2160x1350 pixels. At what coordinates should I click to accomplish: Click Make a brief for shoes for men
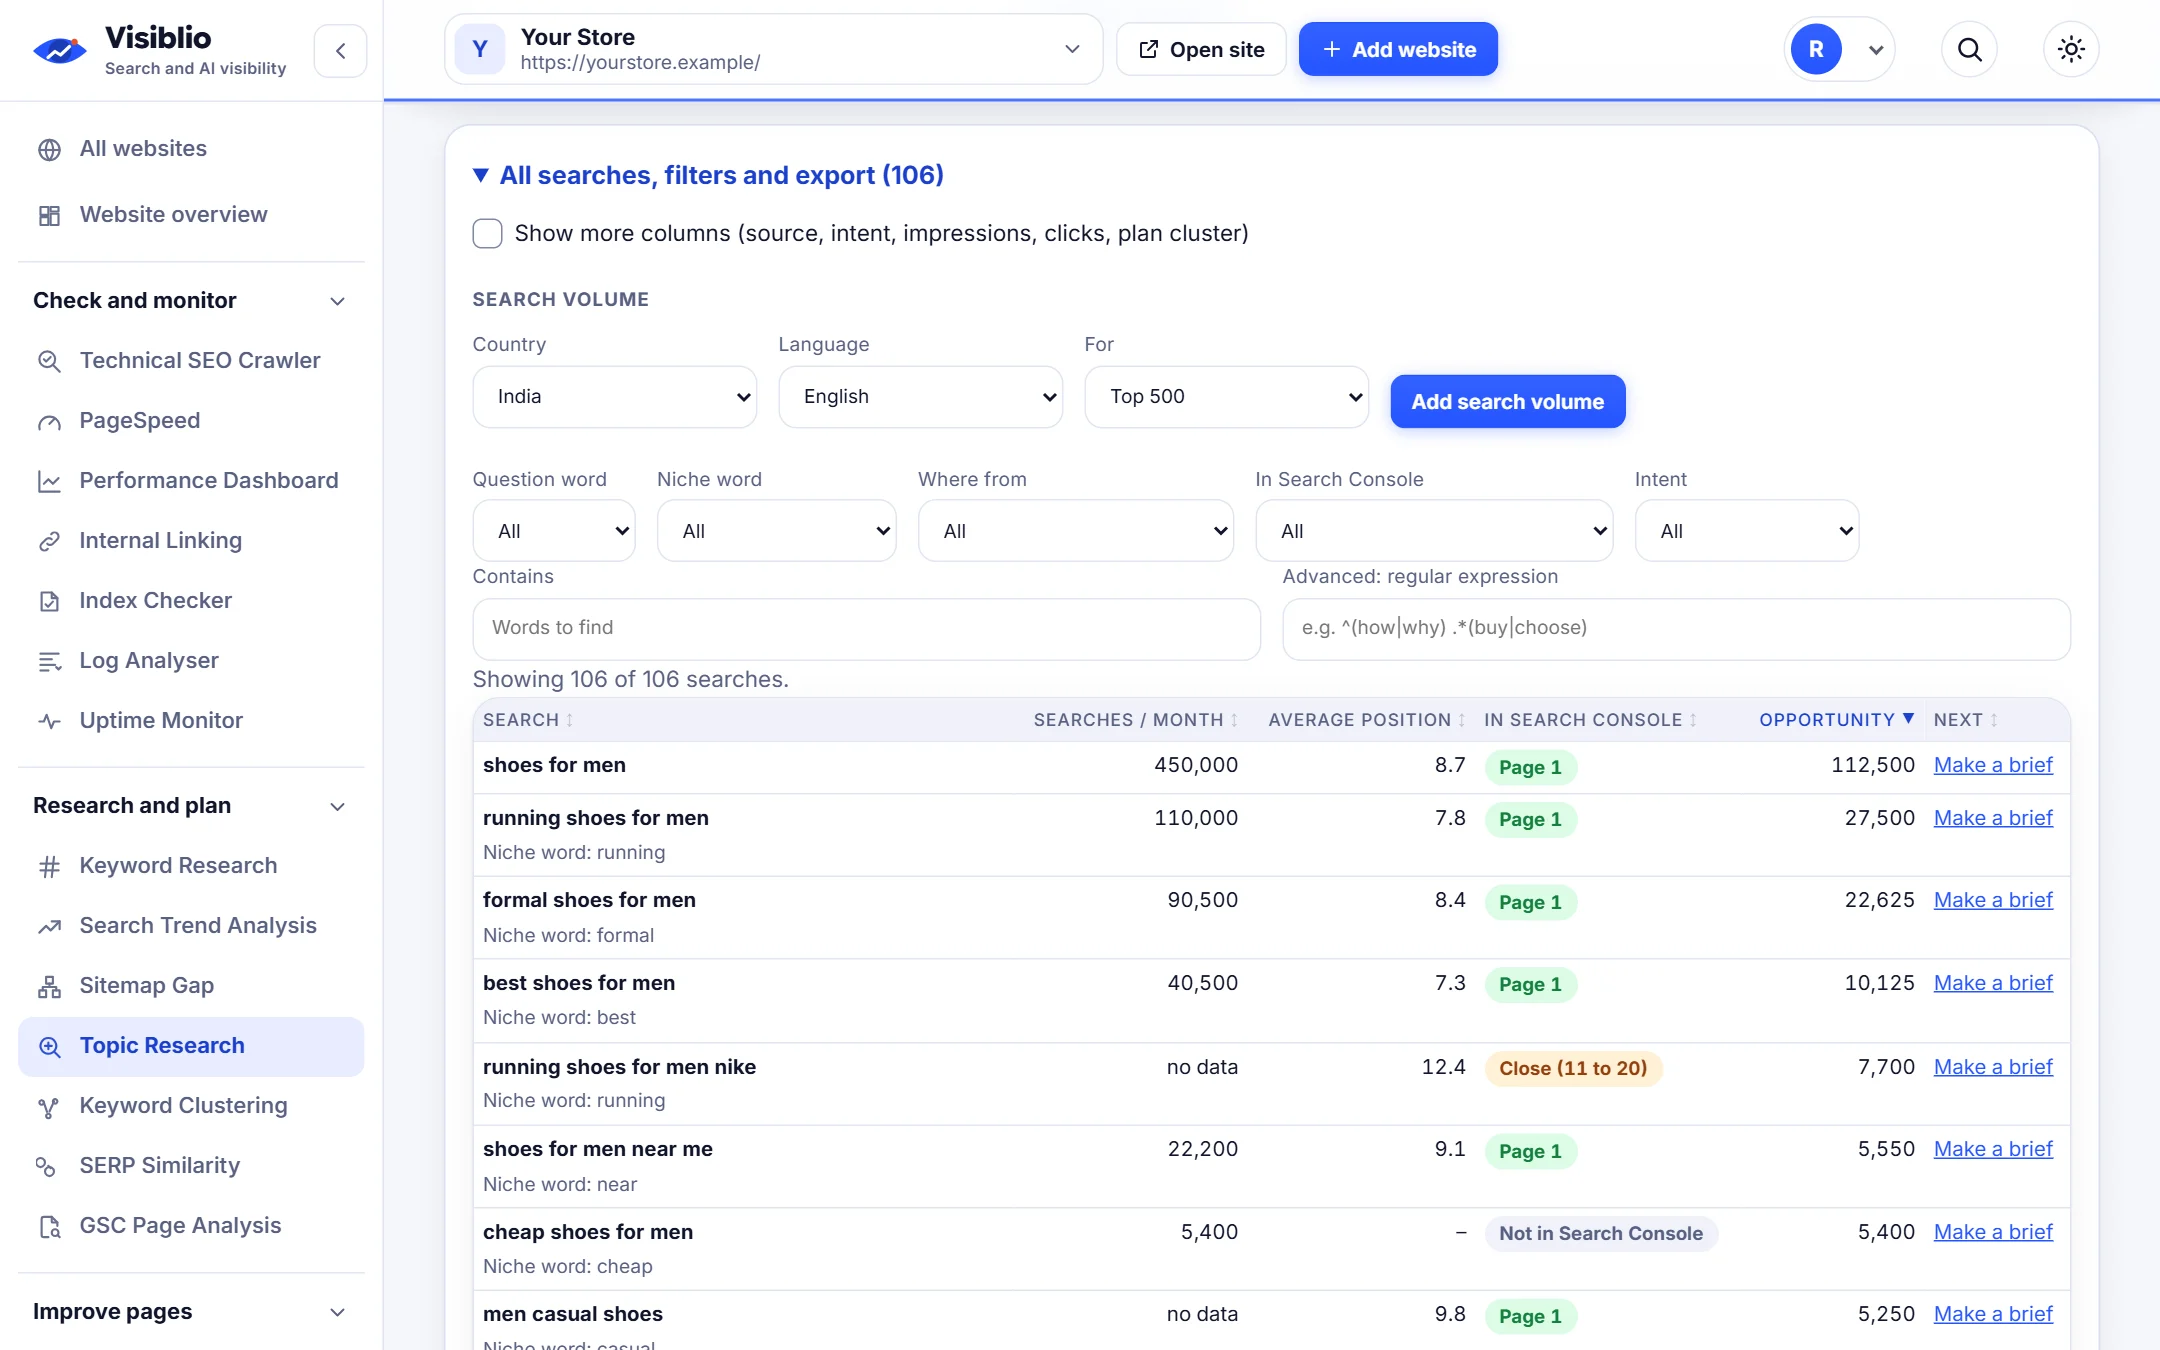(x=1993, y=766)
